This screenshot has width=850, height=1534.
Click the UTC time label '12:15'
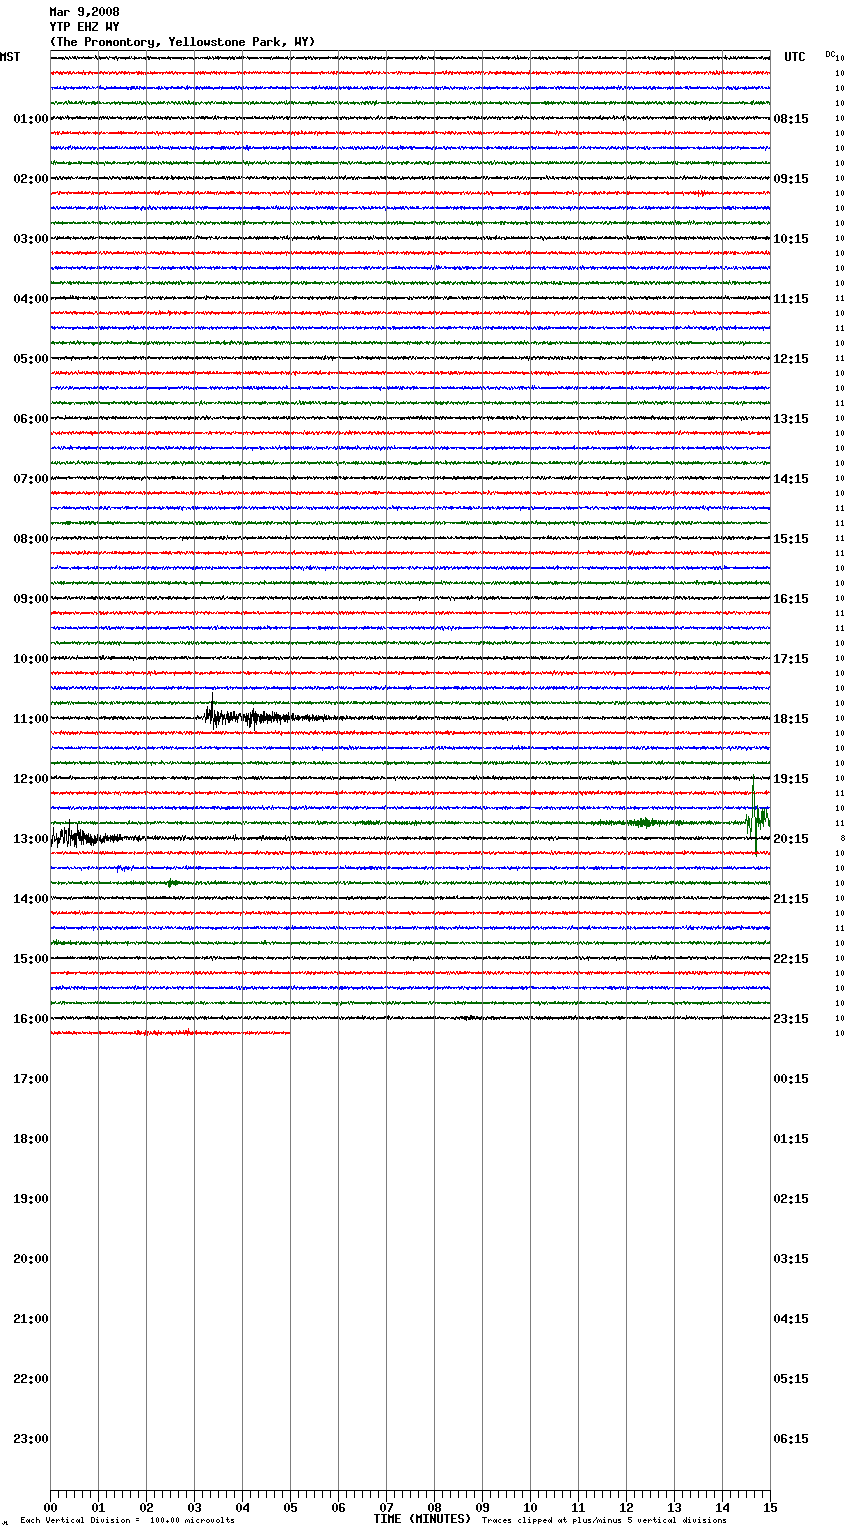click(791, 359)
